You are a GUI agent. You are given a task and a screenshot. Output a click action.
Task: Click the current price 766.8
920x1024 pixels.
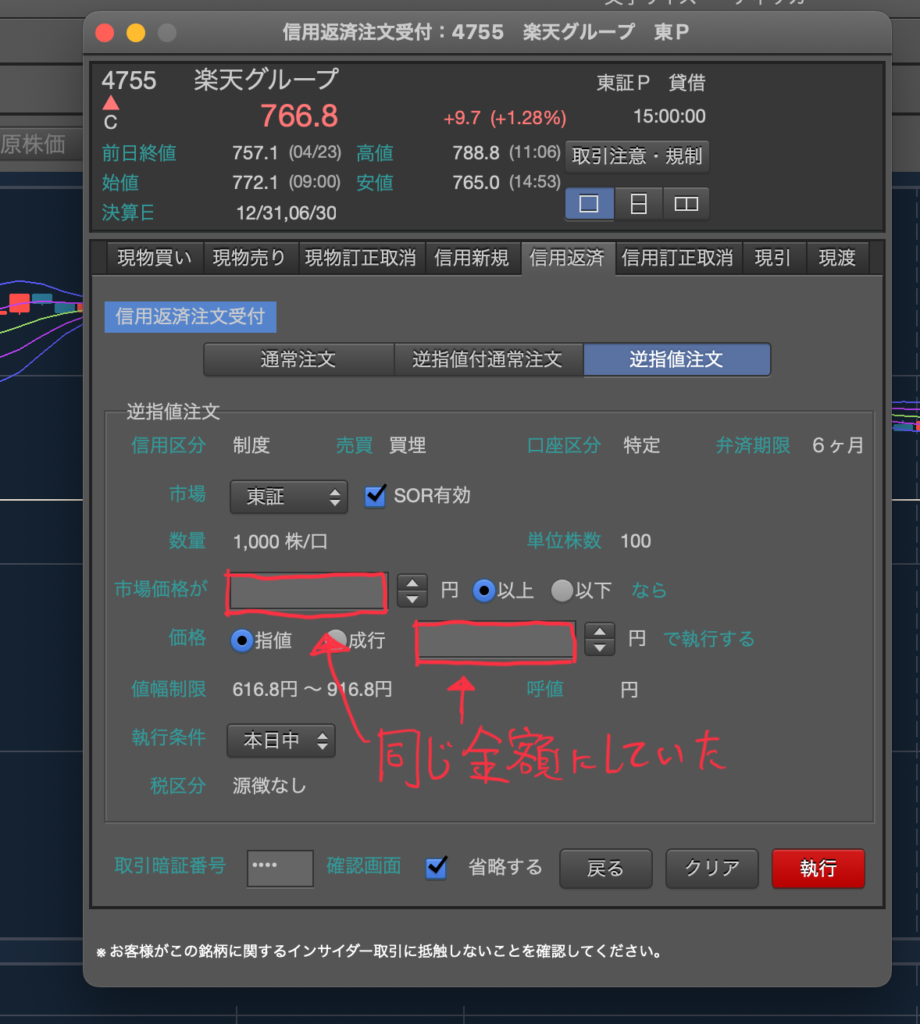tap(299, 116)
